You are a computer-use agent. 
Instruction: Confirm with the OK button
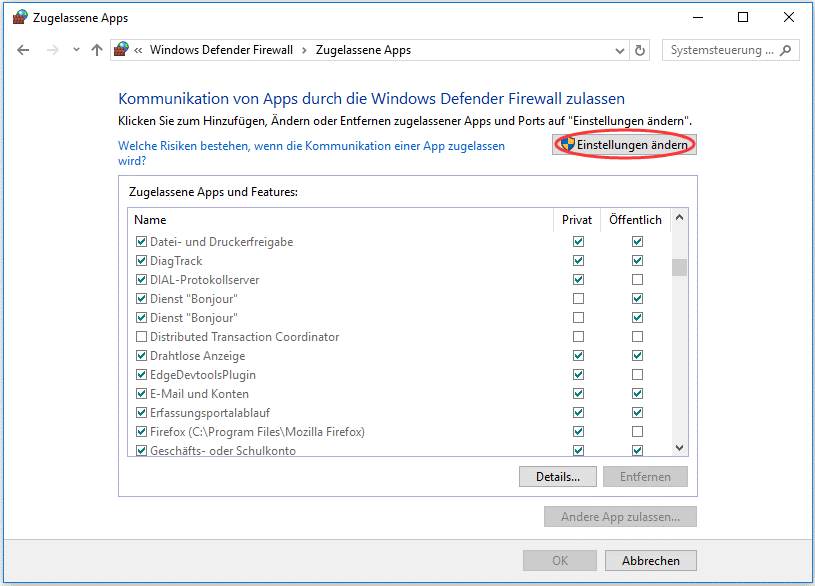(x=560, y=561)
